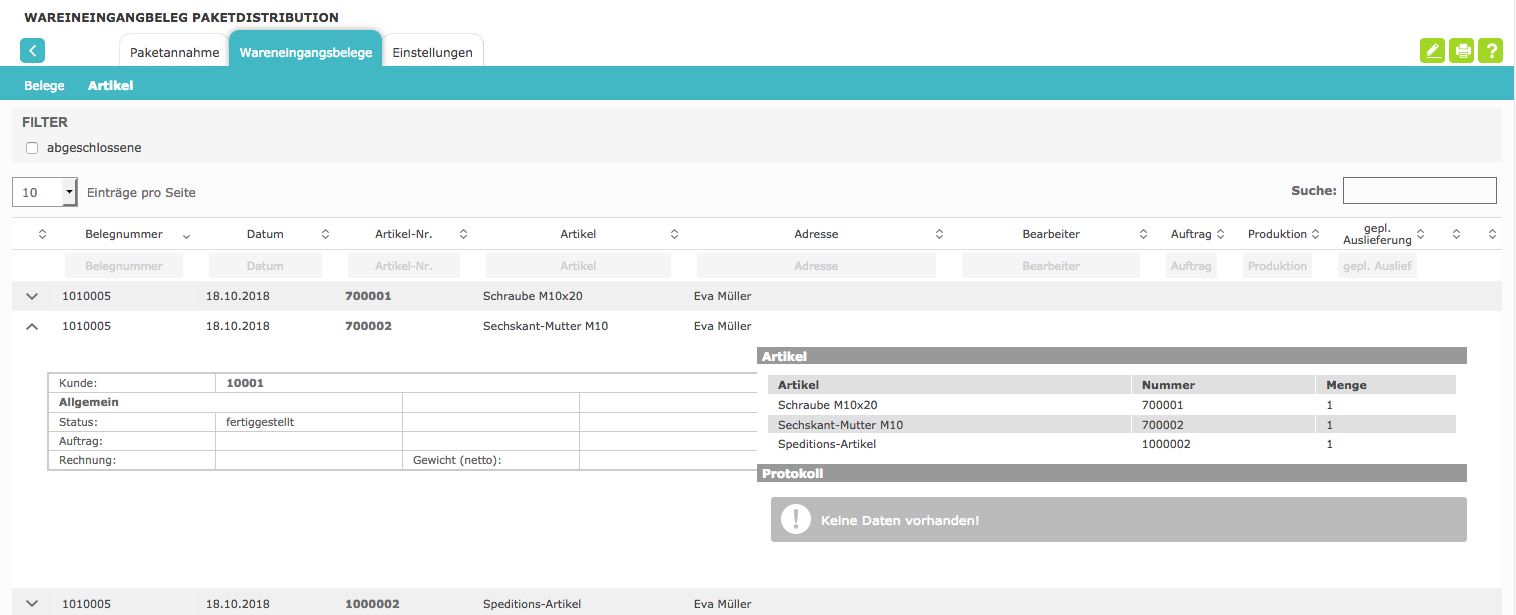Screen dimensions: 1516x615
Task: Collapse row for Sechskant-Mutter M10
Action: [32, 326]
